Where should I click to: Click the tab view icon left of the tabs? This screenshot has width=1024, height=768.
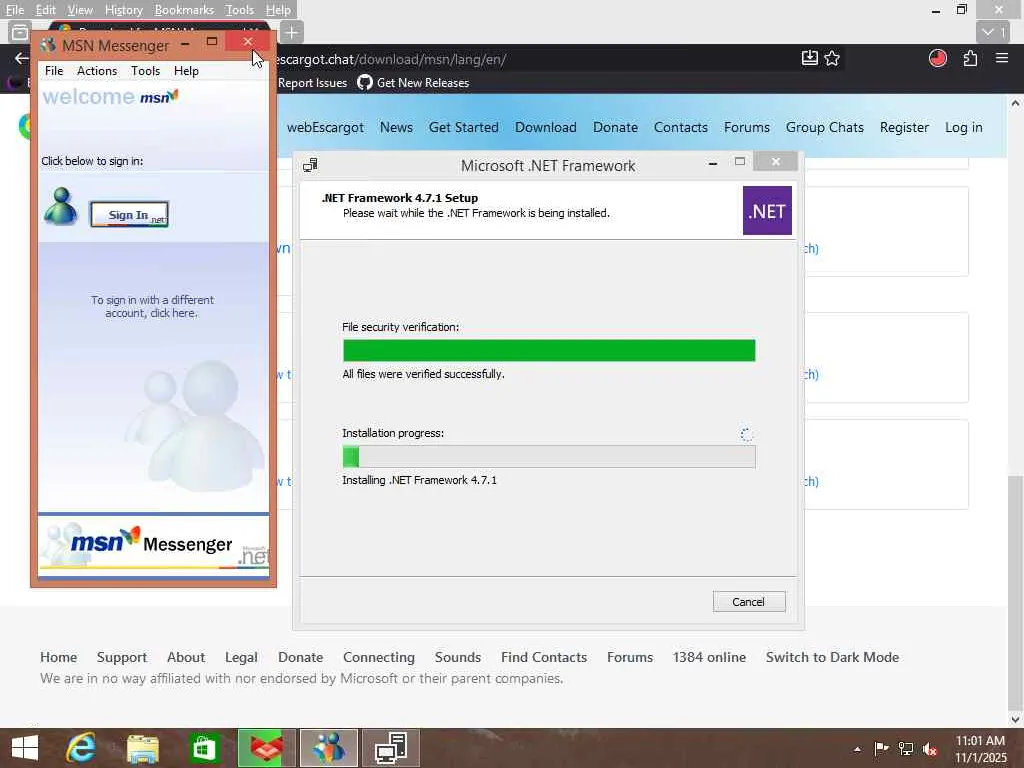[20, 31]
